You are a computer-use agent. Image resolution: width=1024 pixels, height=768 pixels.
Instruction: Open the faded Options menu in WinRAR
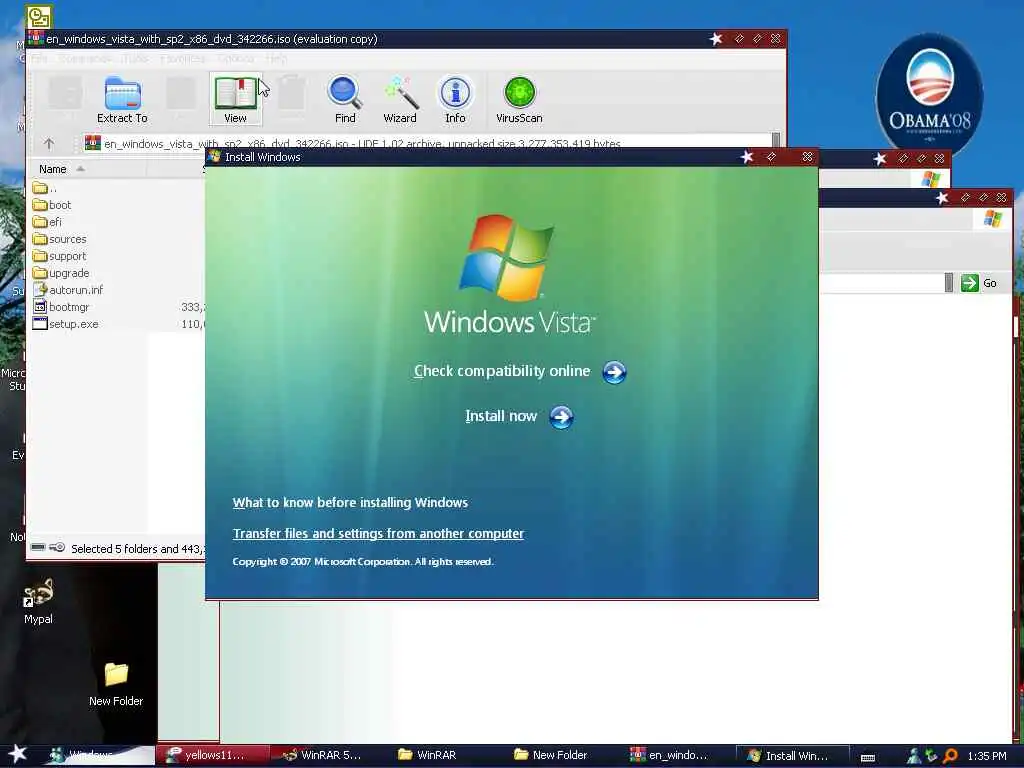tap(235, 59)
